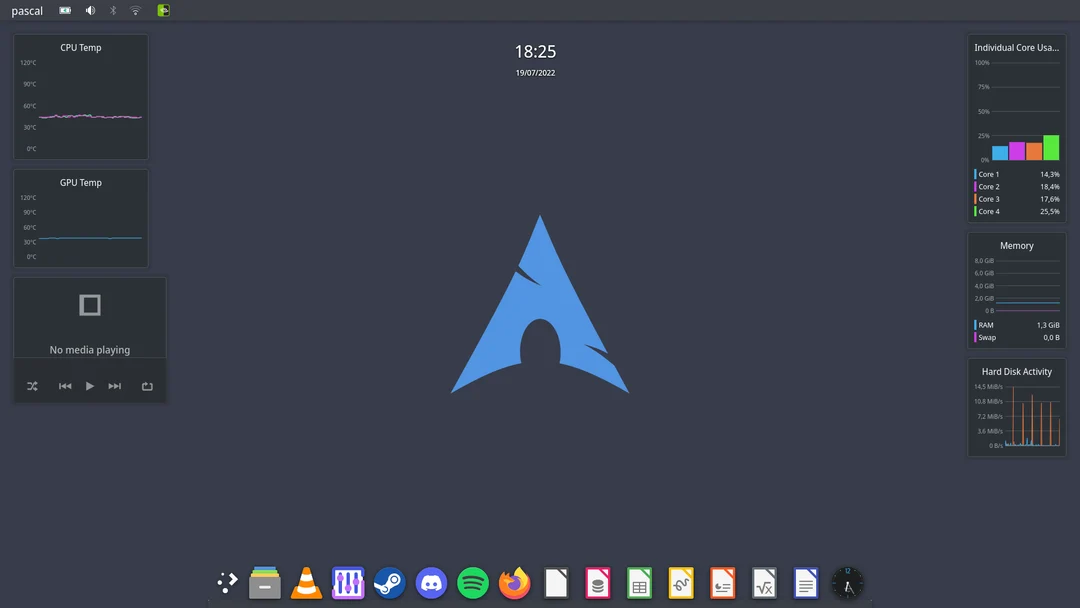Open the file manager from the dock
The height and width of the screenshot is (608, 1080).
point(264,583)
